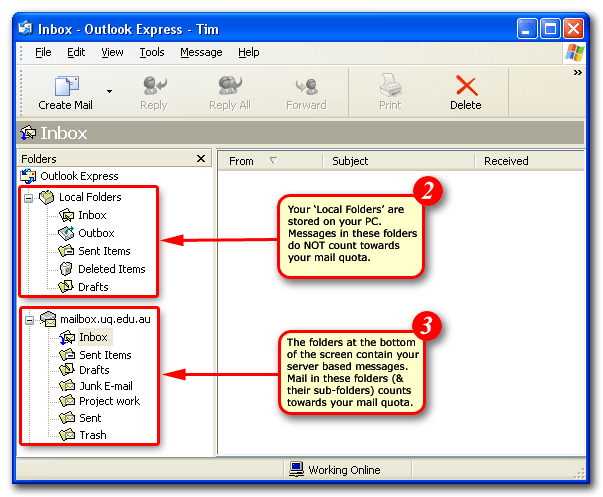This screenshot has height=497, width=603.
Task: Select the Outlook Express root icon
Action: tap(29, 176)
